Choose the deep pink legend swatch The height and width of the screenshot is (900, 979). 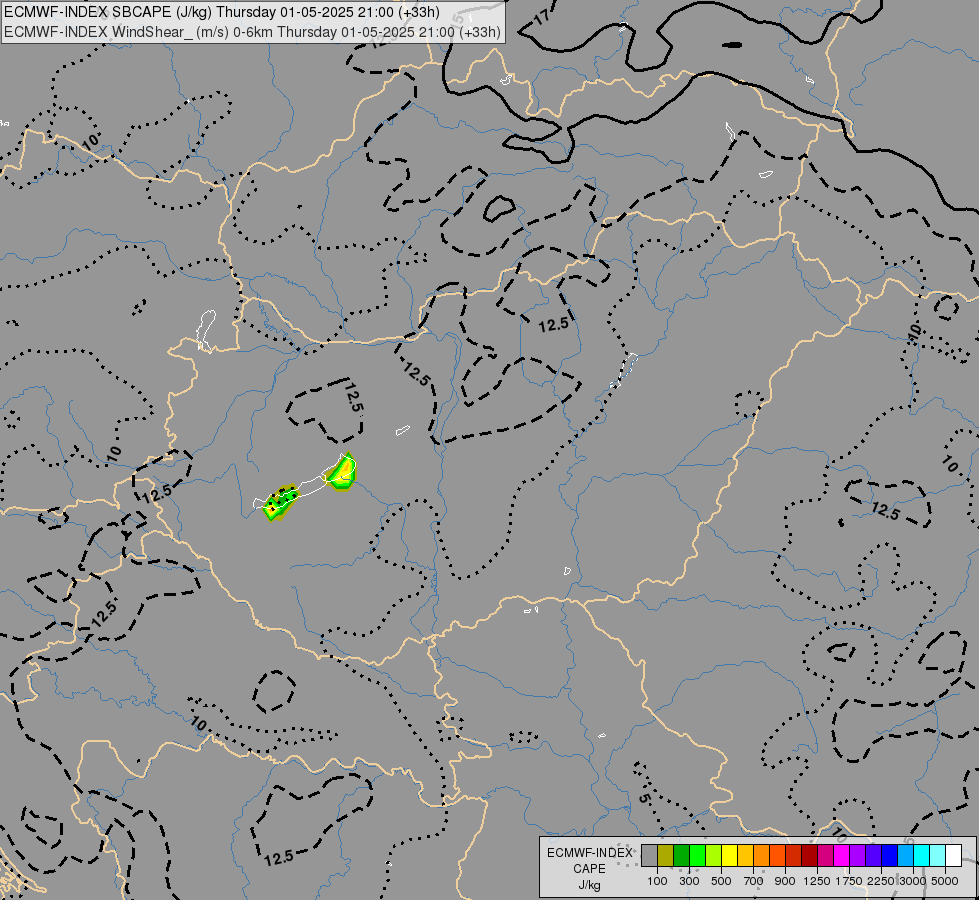(825, 856)
